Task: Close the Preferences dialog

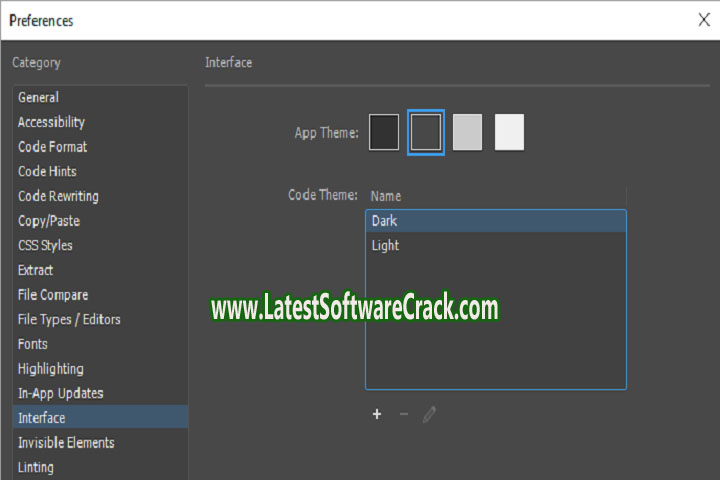Action: [704, 19]
